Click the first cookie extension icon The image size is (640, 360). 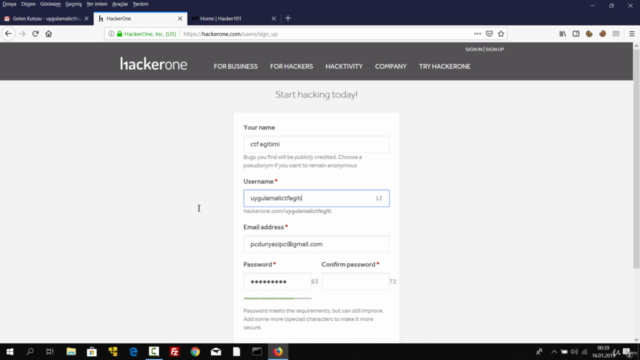(x=589, y=34)
